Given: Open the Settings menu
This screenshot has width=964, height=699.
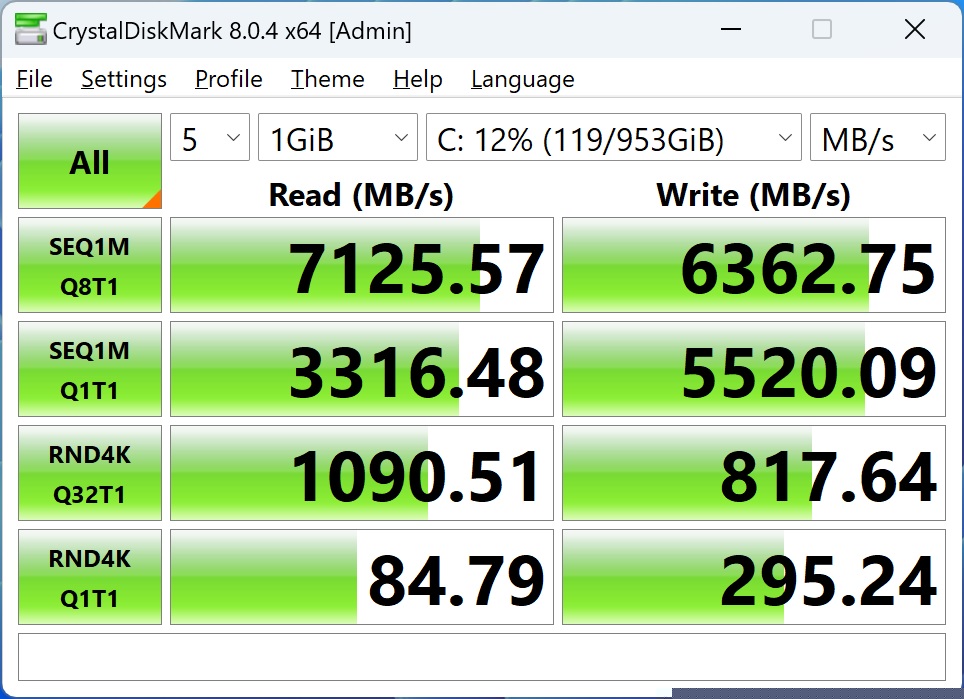Looking at the screenshot, I should (x=124, y=79).
